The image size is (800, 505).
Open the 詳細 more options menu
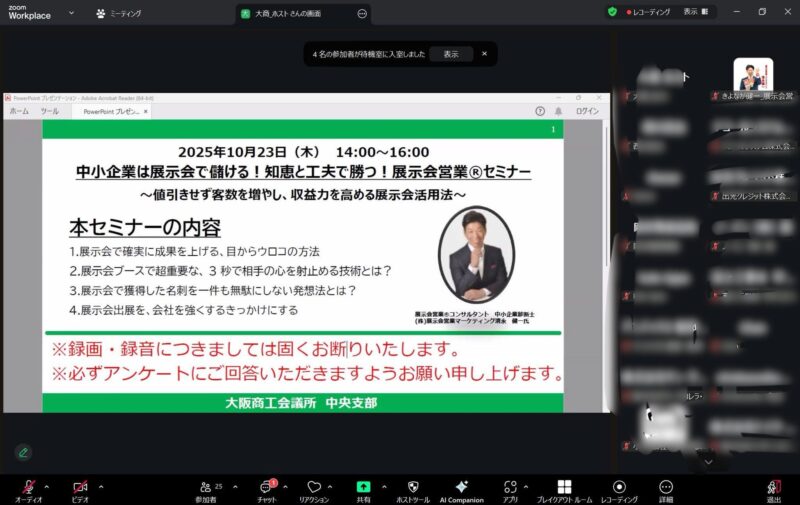666,487
